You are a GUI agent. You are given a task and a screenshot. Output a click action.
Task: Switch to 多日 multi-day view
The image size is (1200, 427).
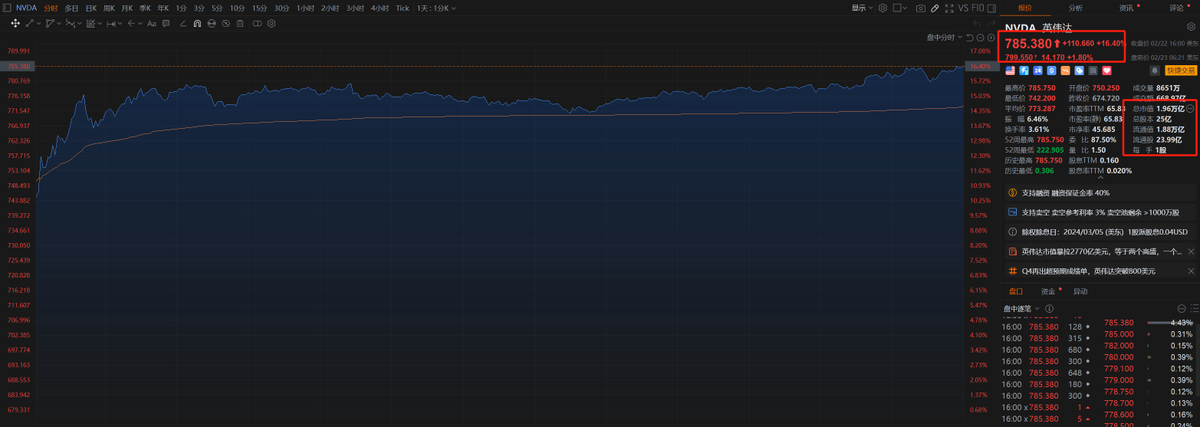pos(71,8)
